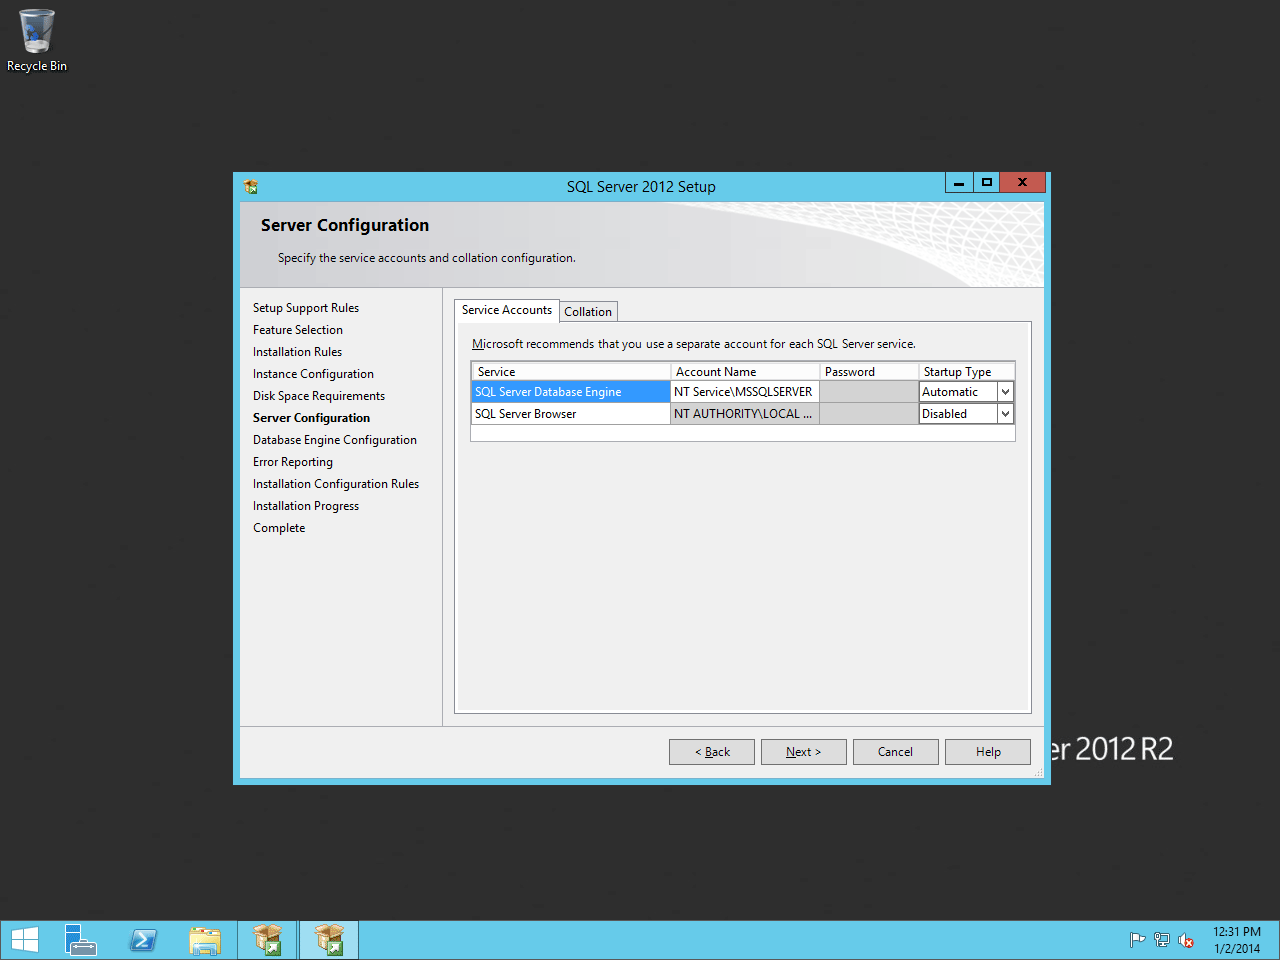Select Server Configuration step in sidebar

tap(311, 418)
